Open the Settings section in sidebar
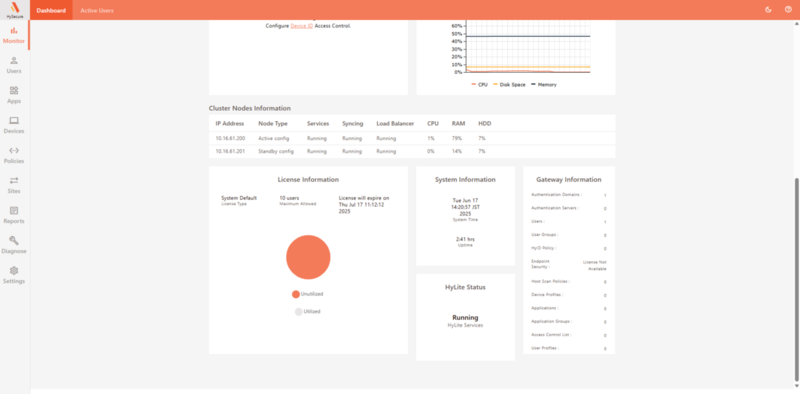 point(14,276)
